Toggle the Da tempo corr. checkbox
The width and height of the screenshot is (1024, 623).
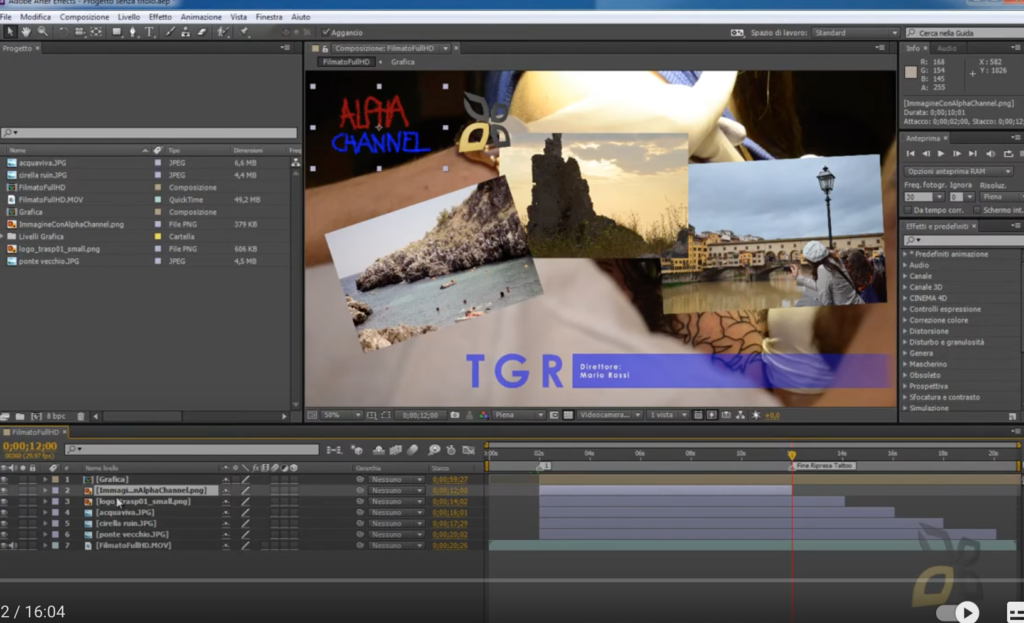tap(907, 210)
